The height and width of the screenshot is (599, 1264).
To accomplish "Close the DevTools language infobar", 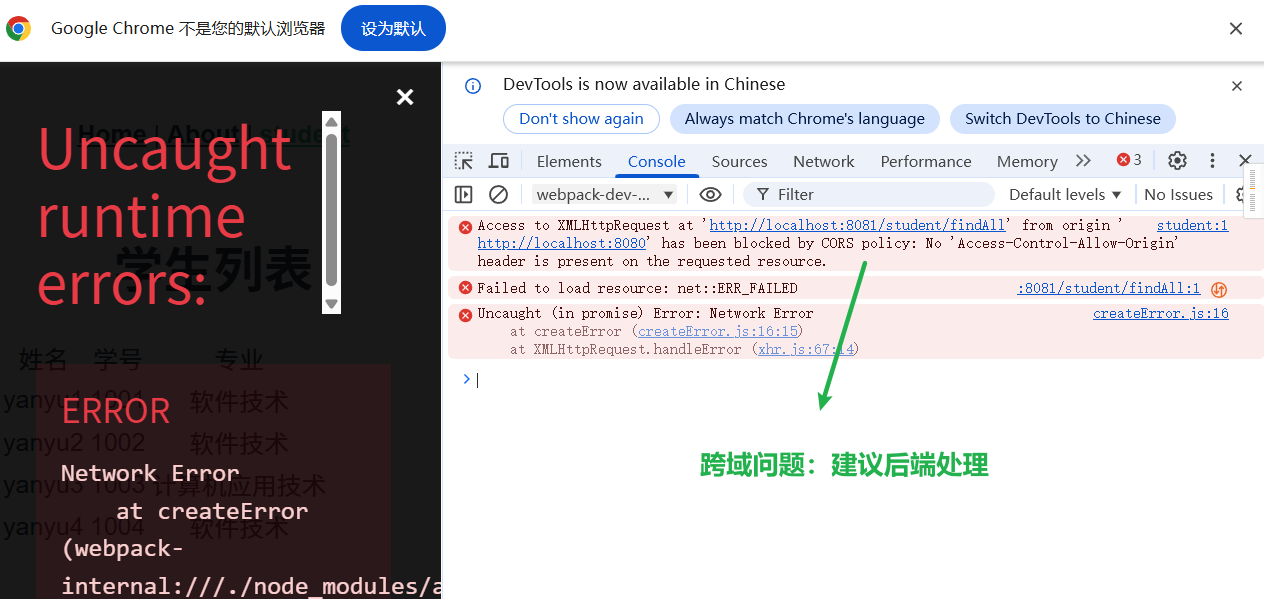I will (1237, 86).
